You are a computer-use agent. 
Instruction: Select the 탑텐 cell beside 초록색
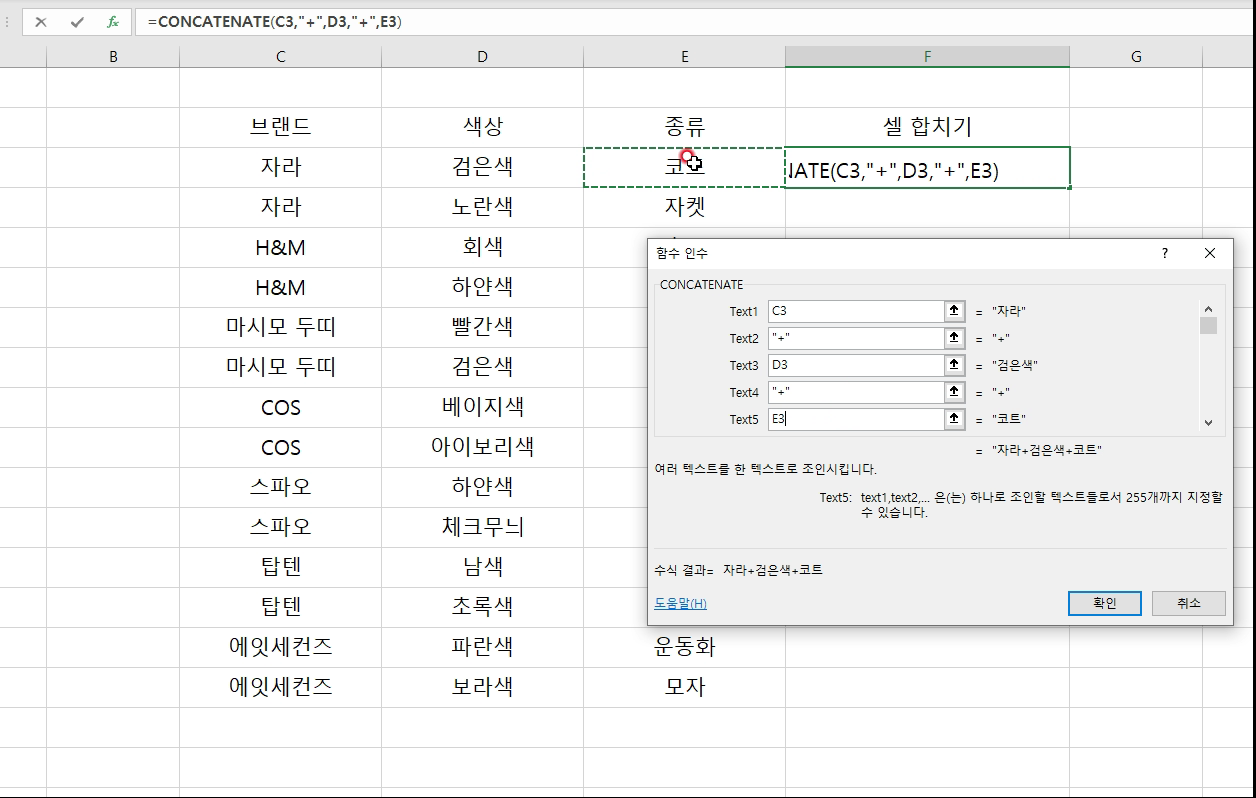click(280, 607)
